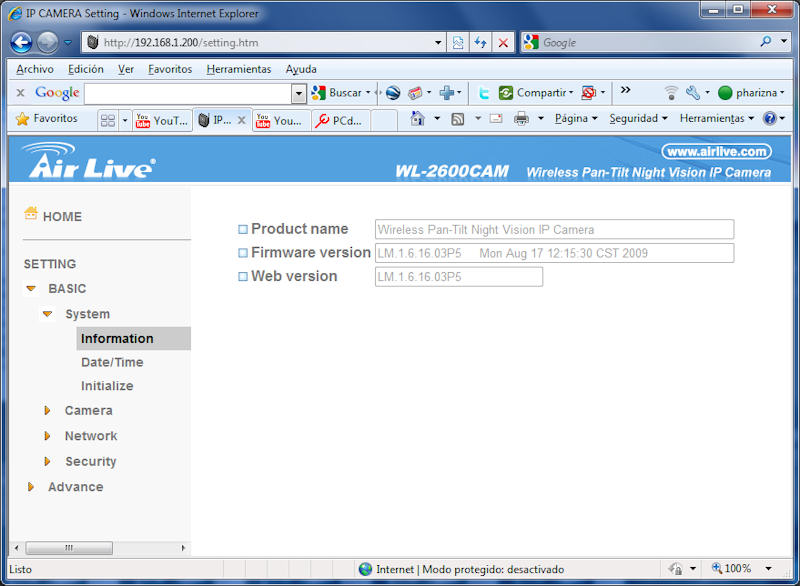Click the Home page icon
Viewport: 800px width, 586px height.
418,119
